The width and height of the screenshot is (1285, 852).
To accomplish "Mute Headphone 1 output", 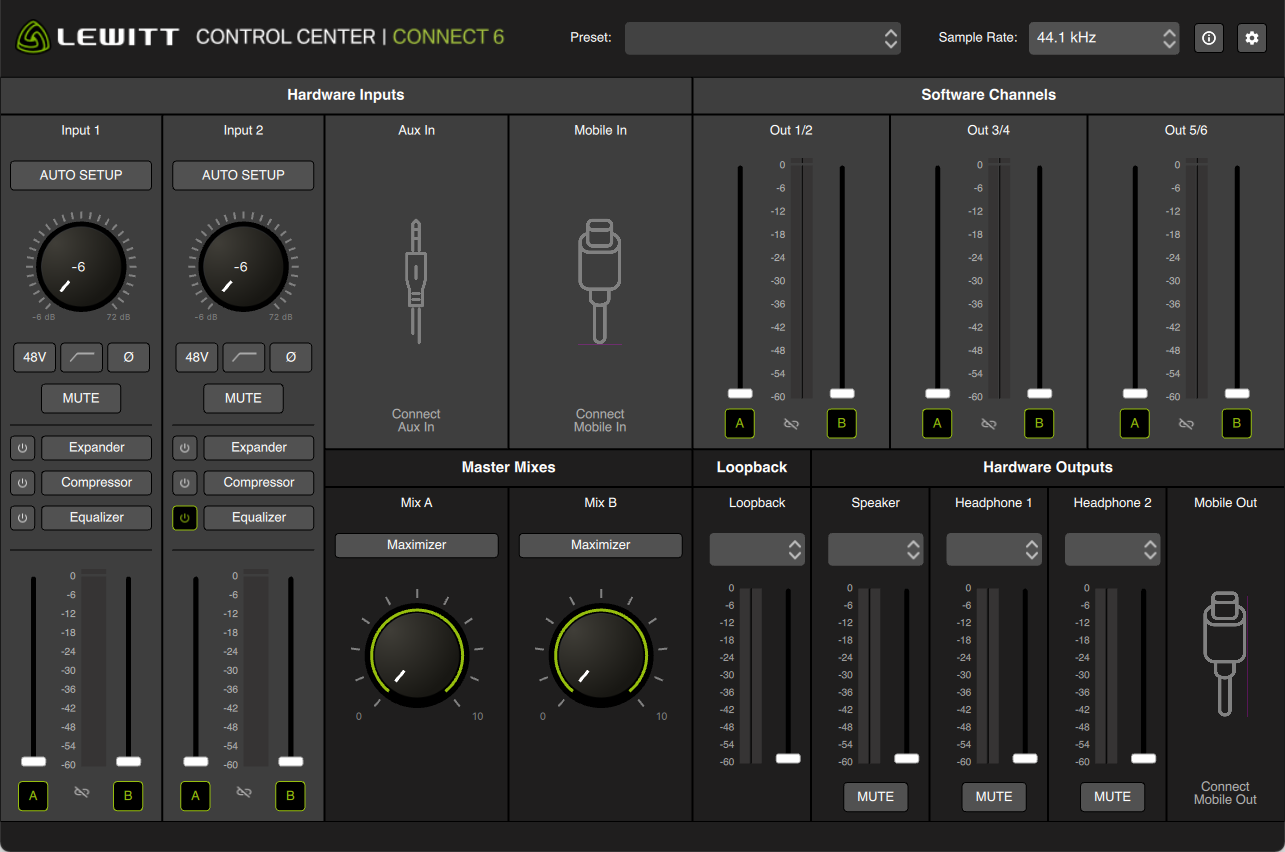I will coord(994,797).
